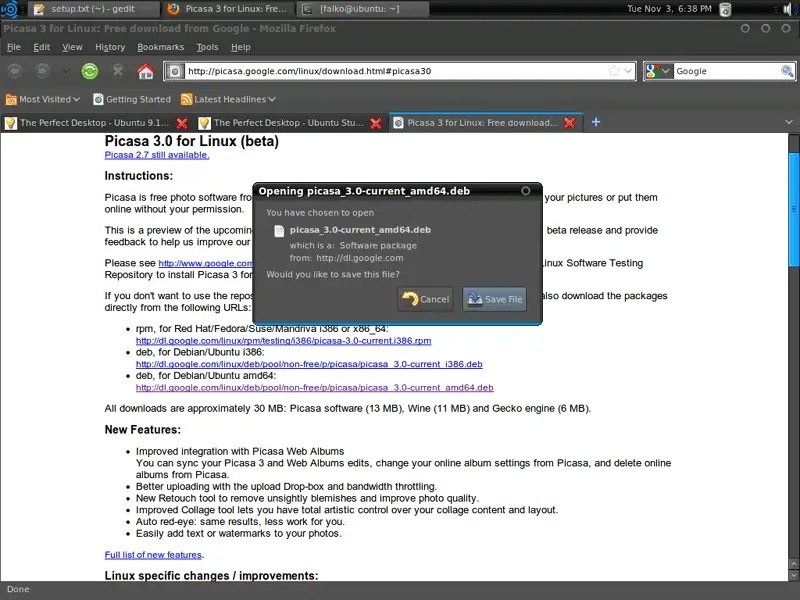Screen dimensions: 800x600
Task: Click the file icon beside picasa_3.0-current_amd64.deb
Action: coord(279,231)
